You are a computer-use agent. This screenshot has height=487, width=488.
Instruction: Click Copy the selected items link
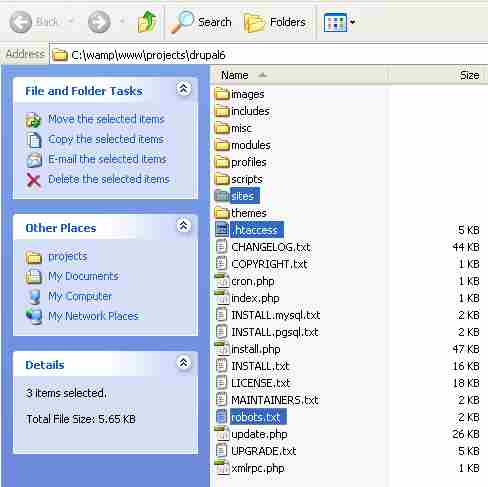click(x=106, y=139)
